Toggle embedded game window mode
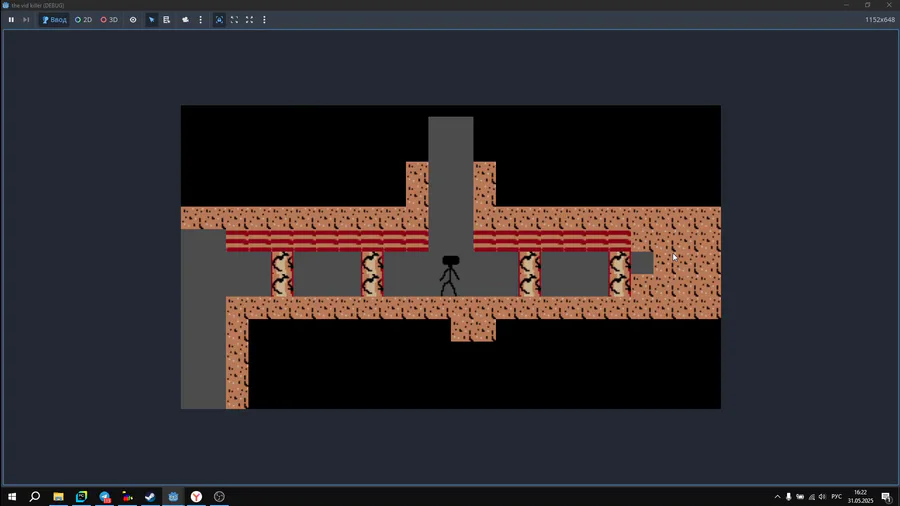Viewport: 900px width, 506px height. tap(219, 20)
